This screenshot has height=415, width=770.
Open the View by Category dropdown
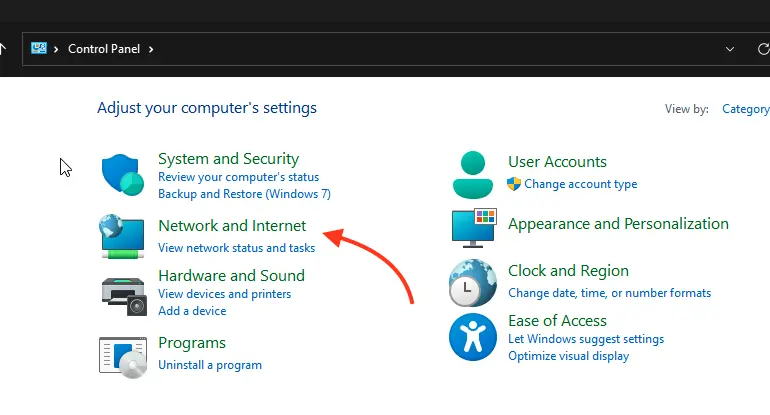click(745, 109)
